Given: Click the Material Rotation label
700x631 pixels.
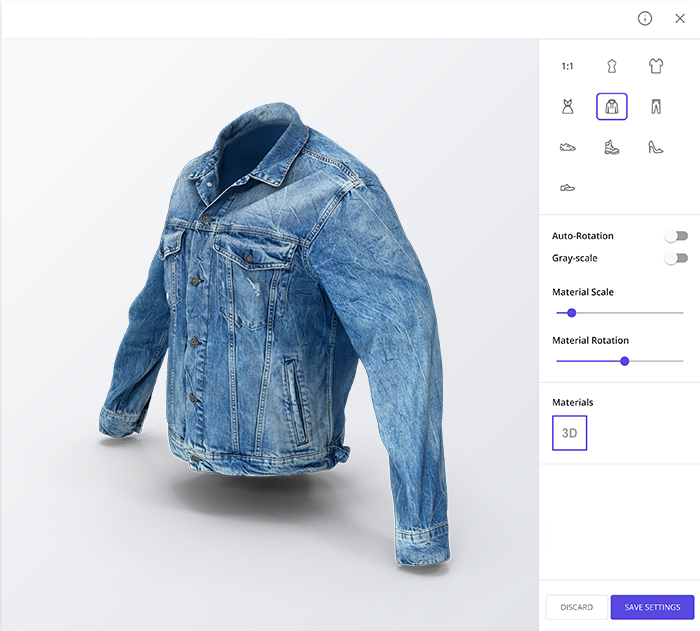Looking at the screenshot, I should click(x=590, y=340).
